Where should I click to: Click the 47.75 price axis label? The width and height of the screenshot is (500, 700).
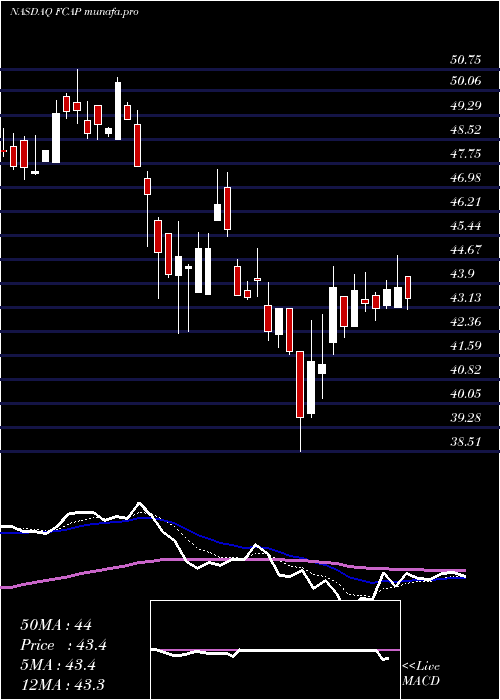465,154
